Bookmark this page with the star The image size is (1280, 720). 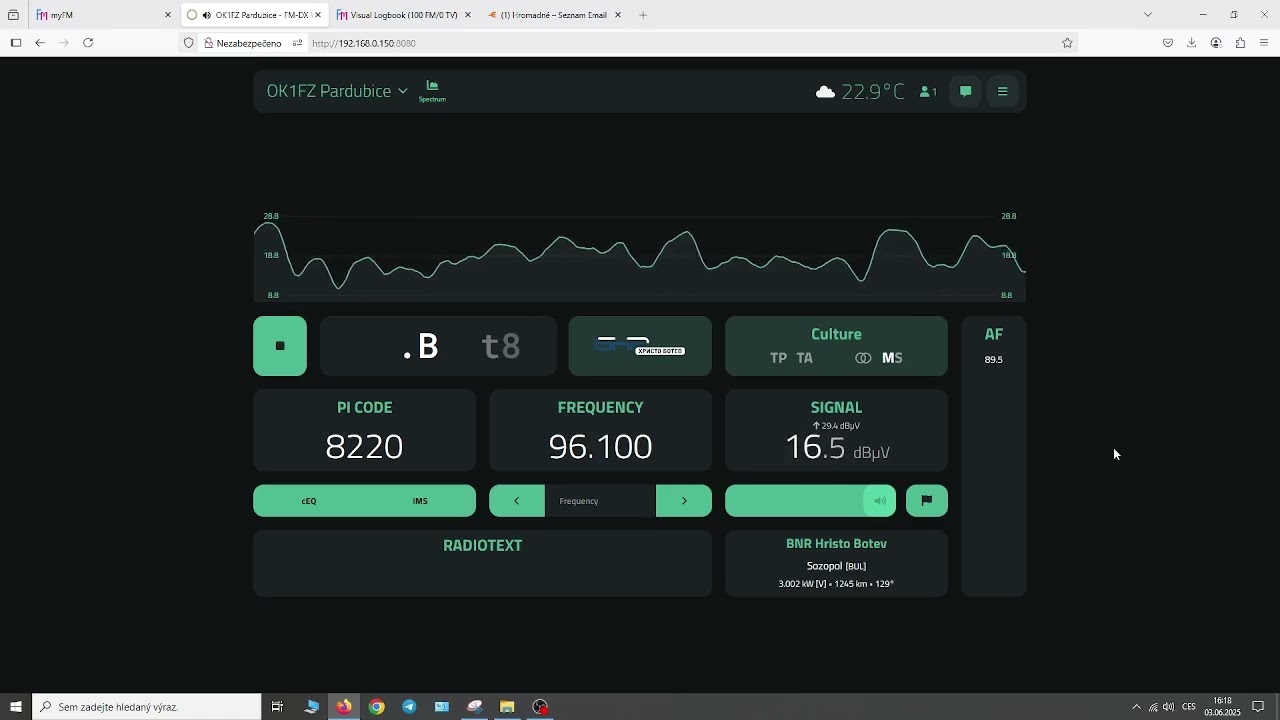pos(1067,43)
